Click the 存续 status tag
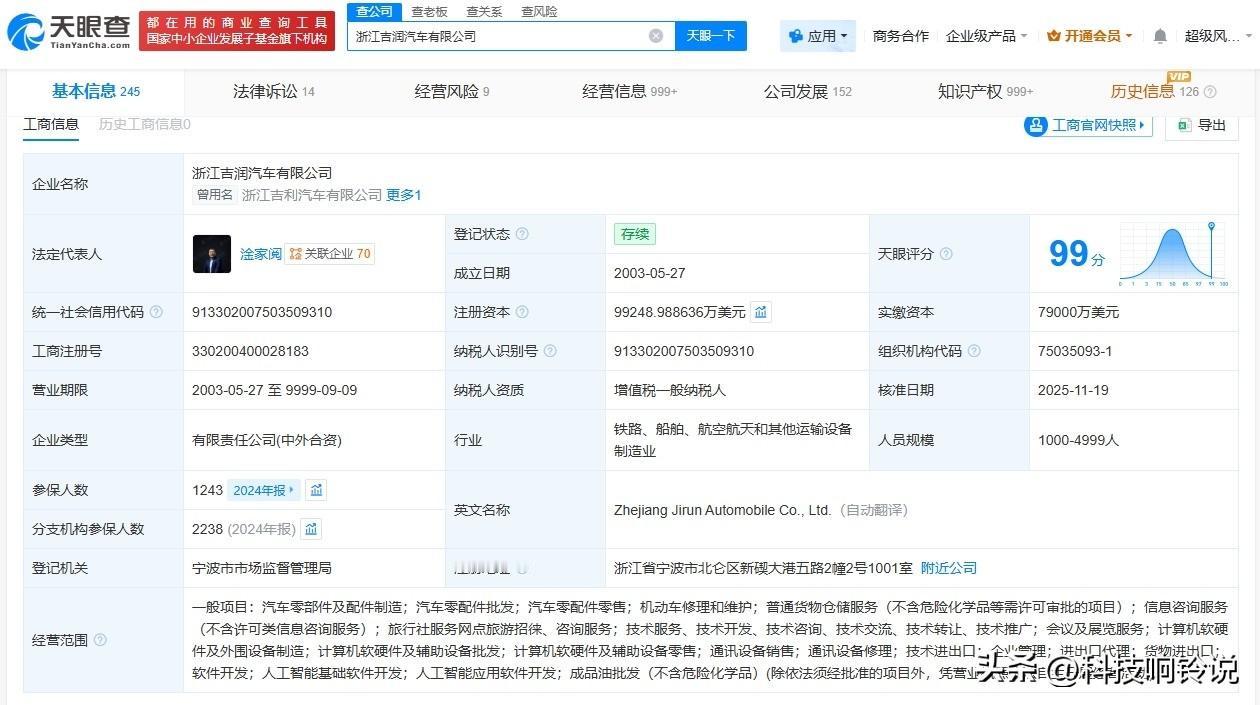1260x705 pixels. coord(635,234)
